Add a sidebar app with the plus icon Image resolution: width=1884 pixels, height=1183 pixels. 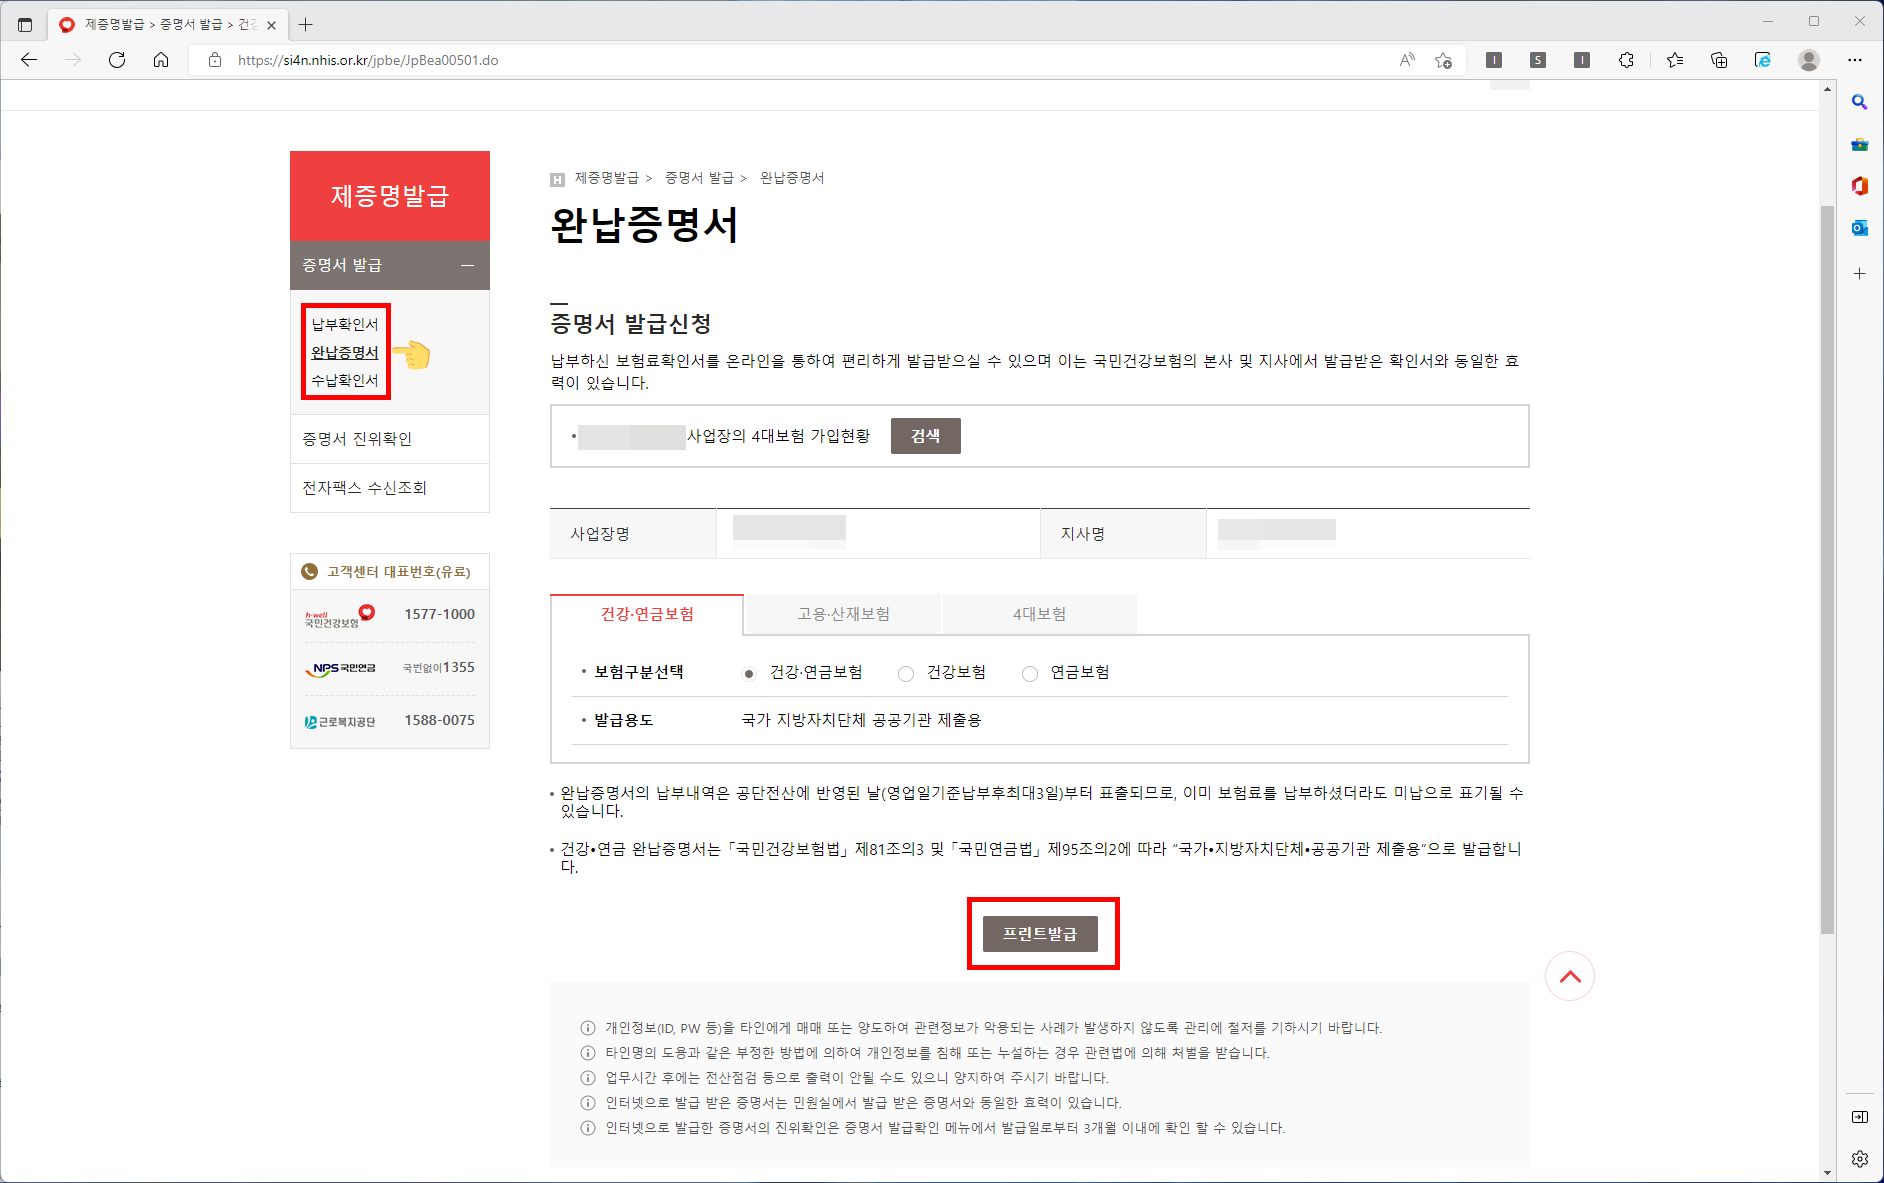click(1860, 273)
